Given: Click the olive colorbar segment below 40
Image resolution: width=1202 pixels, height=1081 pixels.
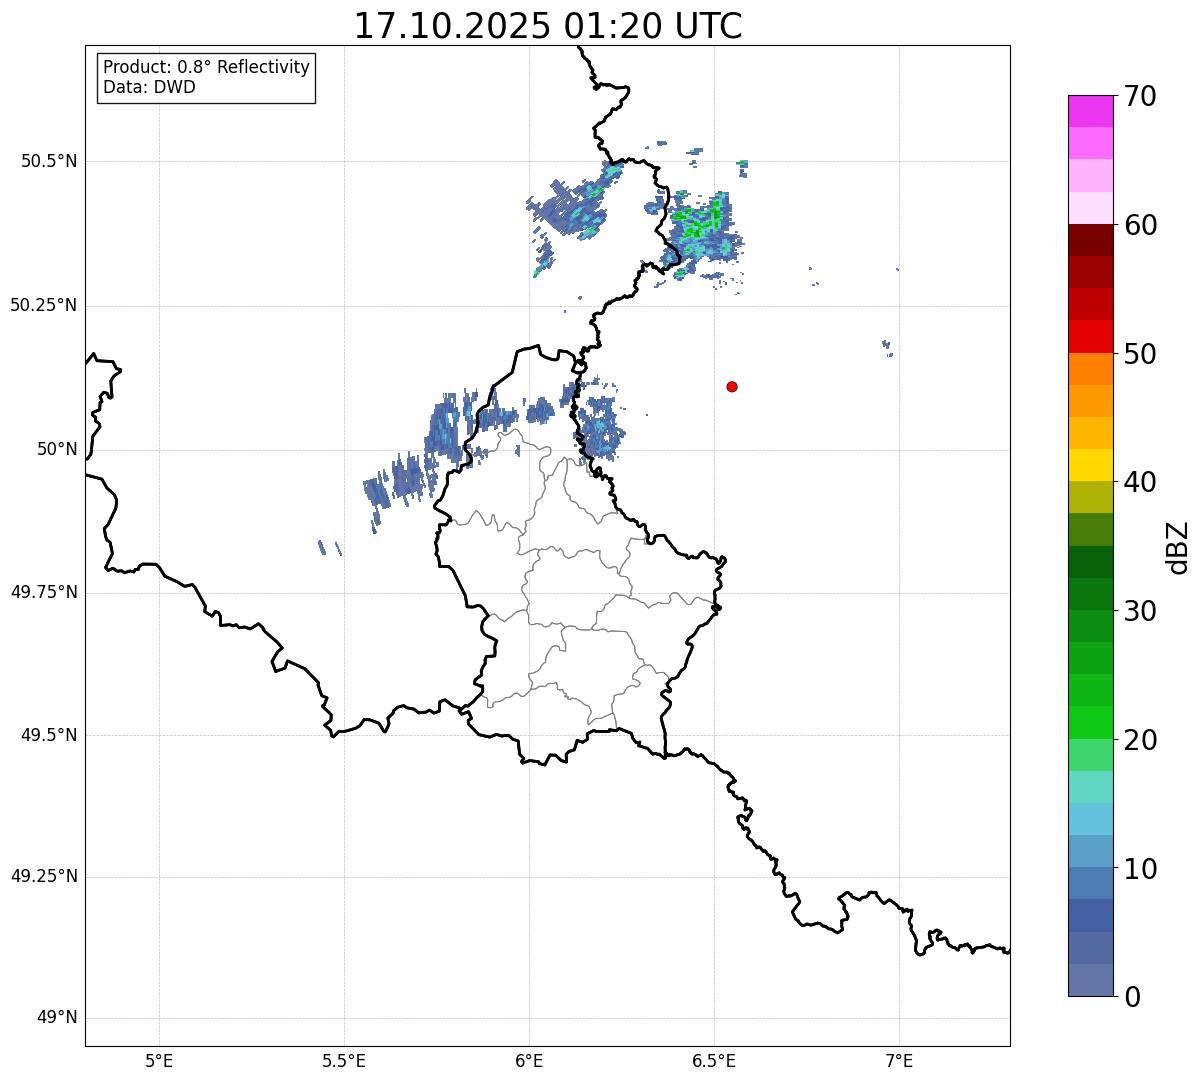Looking at the screenshot, I should pos(1091,497).
